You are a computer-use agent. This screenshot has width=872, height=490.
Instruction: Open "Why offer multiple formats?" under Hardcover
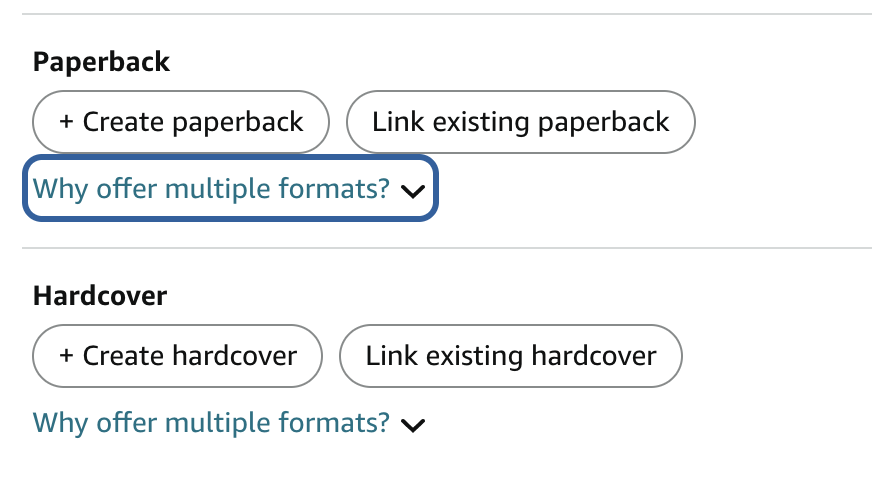(211, 423)
